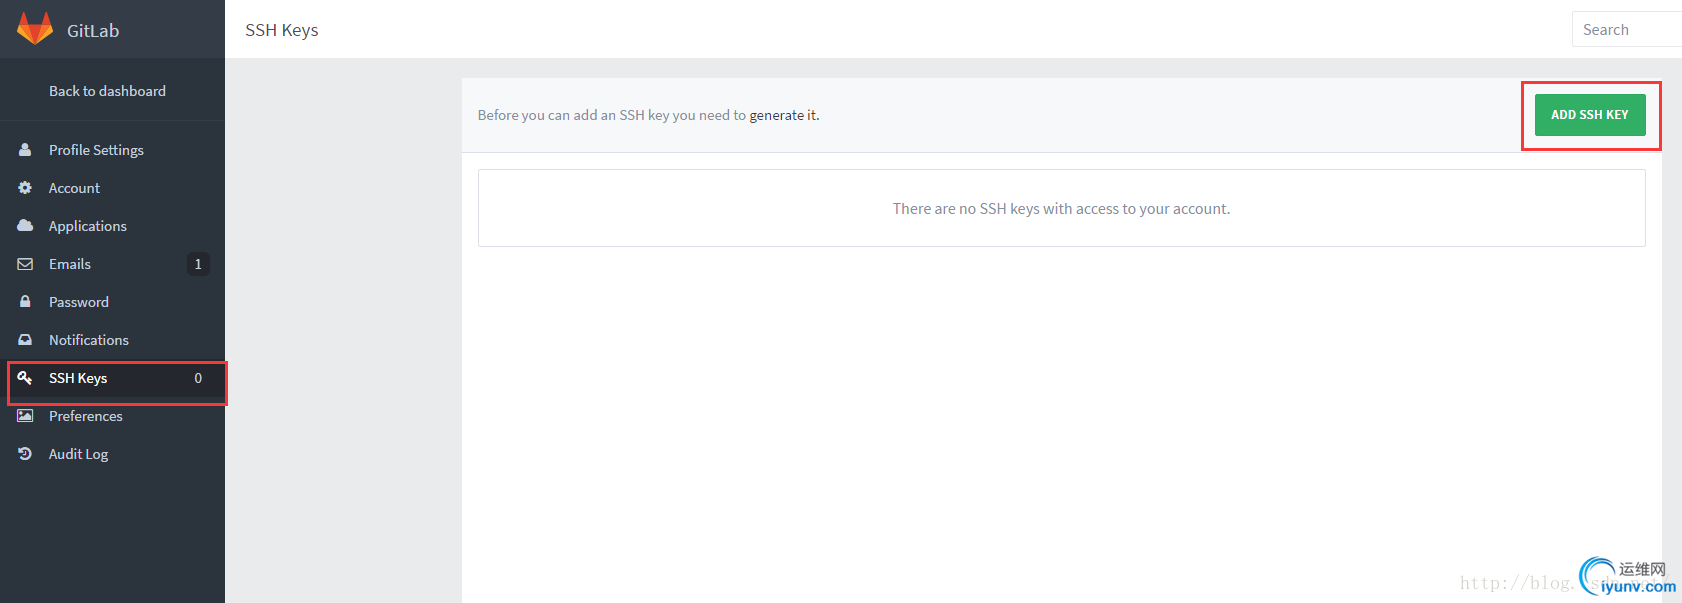Click the Password lock icon
The width and height of the screenshot is (1682, 603).
pos(25,301)
